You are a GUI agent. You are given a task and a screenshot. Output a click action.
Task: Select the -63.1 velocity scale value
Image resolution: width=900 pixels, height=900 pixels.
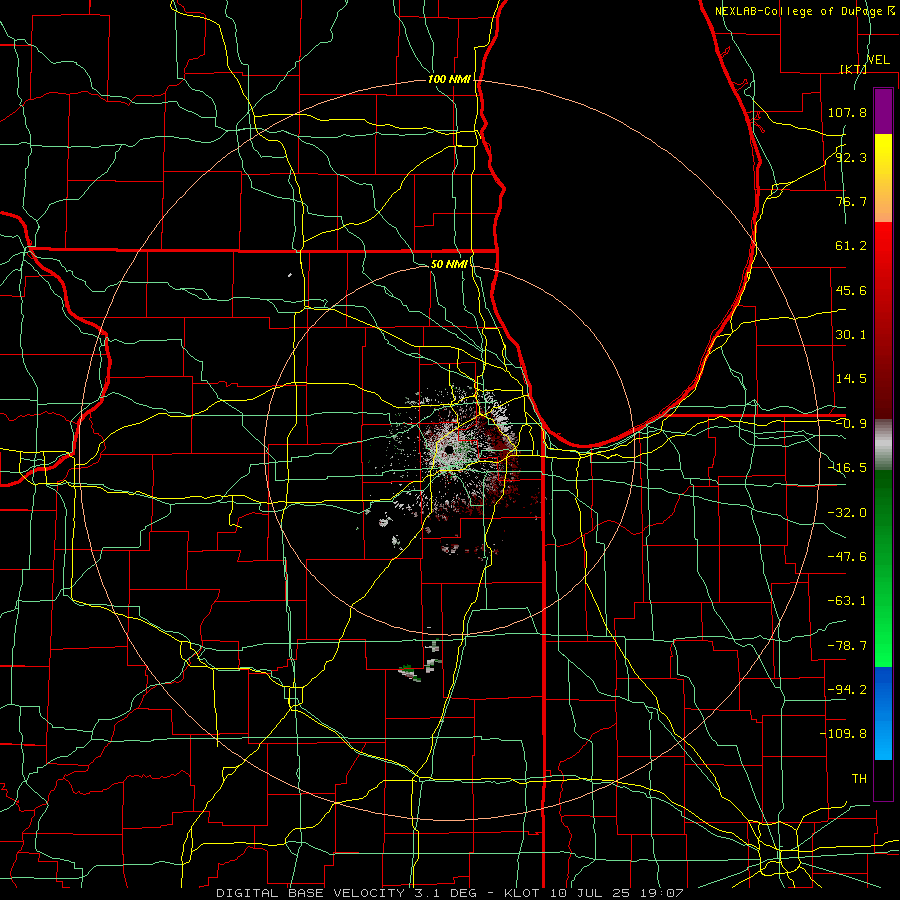point(847,601)
